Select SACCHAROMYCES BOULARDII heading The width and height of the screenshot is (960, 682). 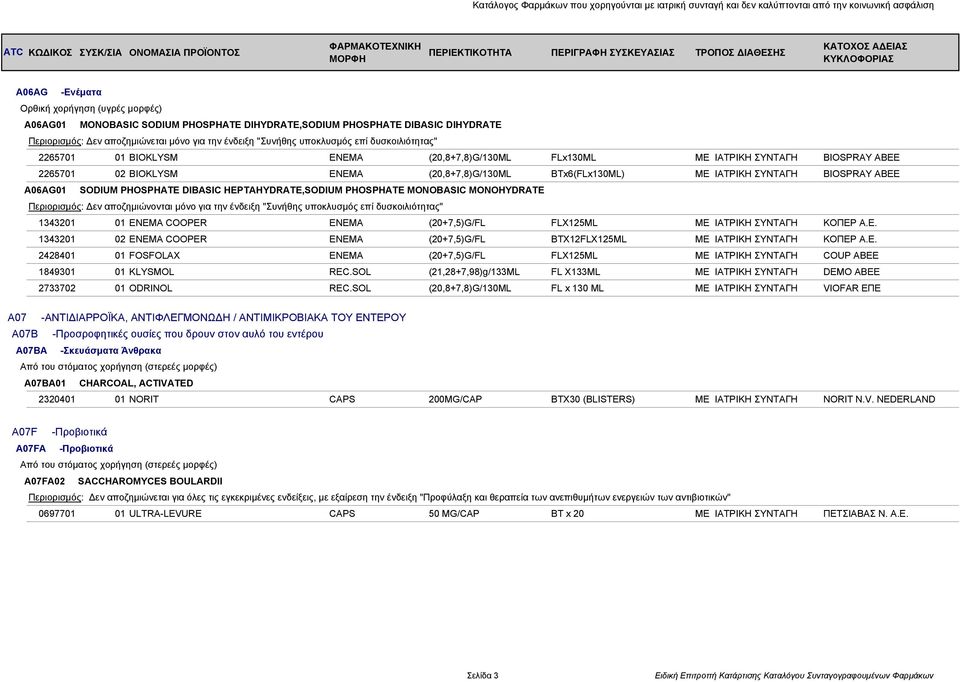click(124, 481)
